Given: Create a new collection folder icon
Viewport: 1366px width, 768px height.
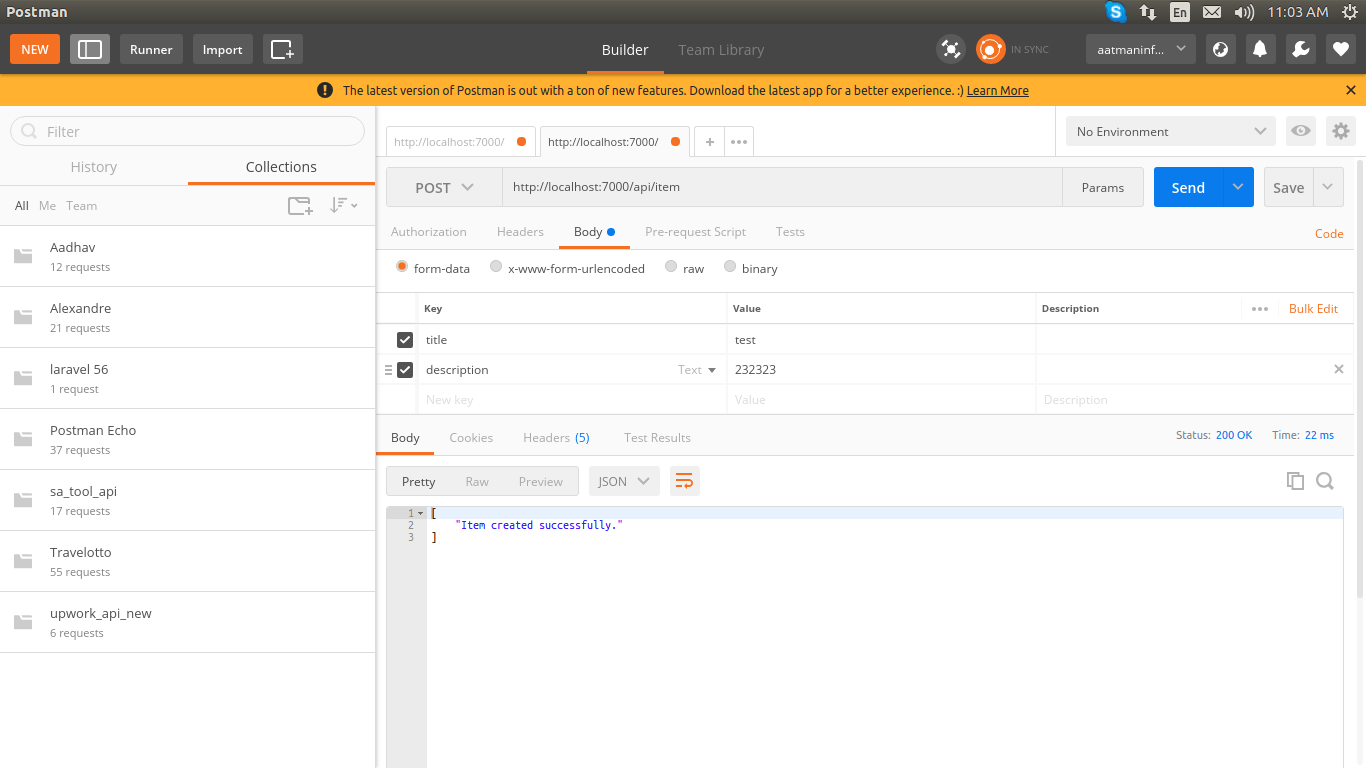Looking at the screenshot, I should coord(300,206).
